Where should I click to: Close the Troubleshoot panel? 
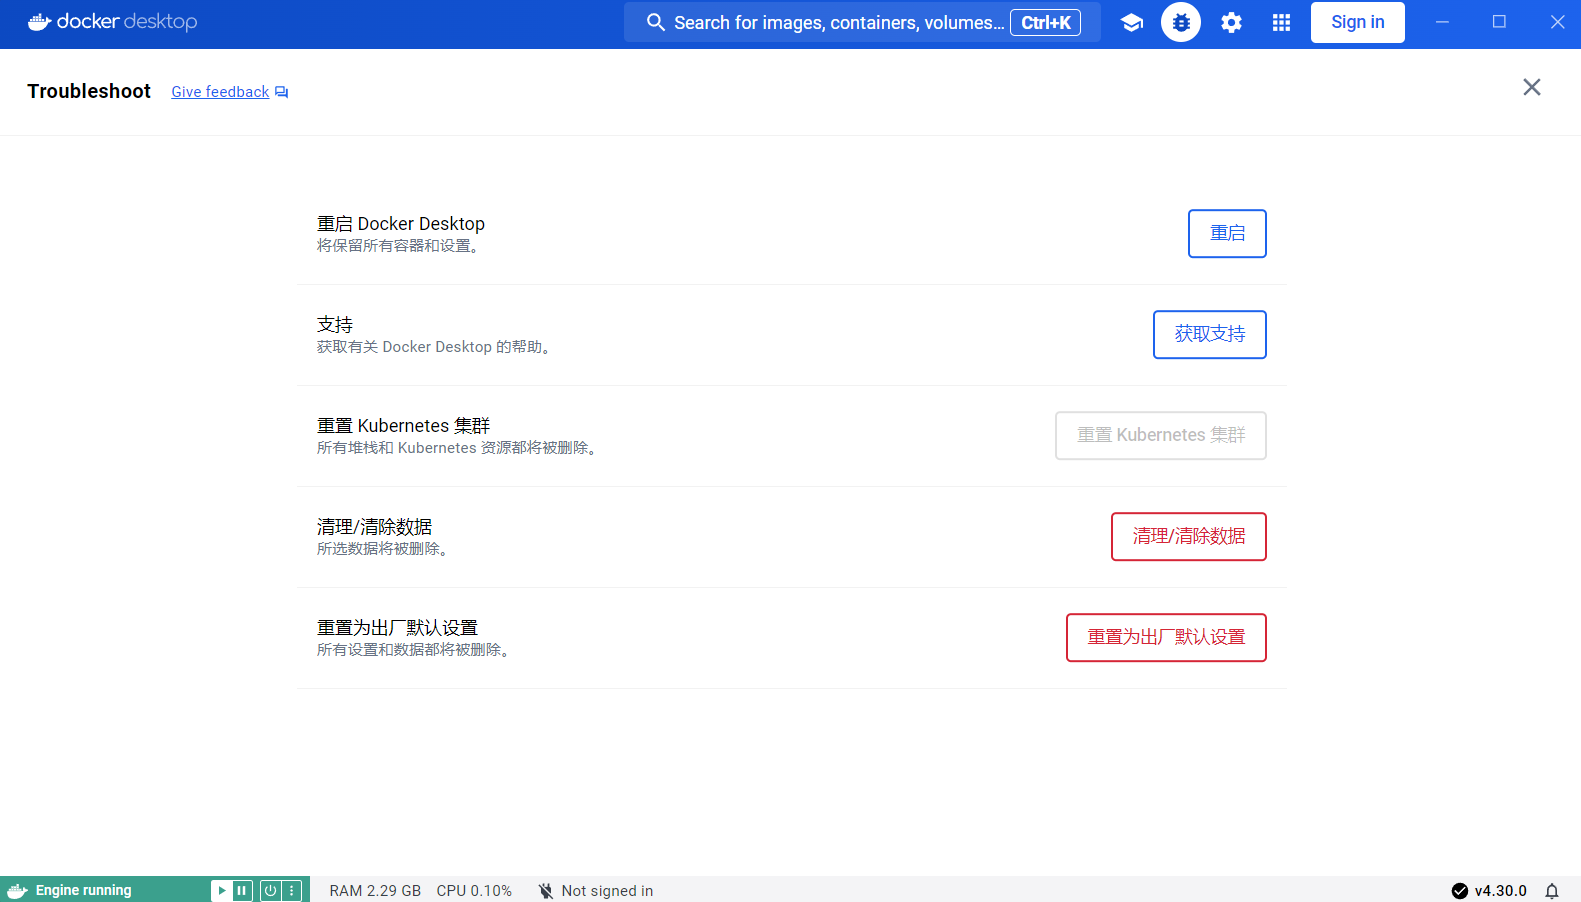tap(1531, 88)
